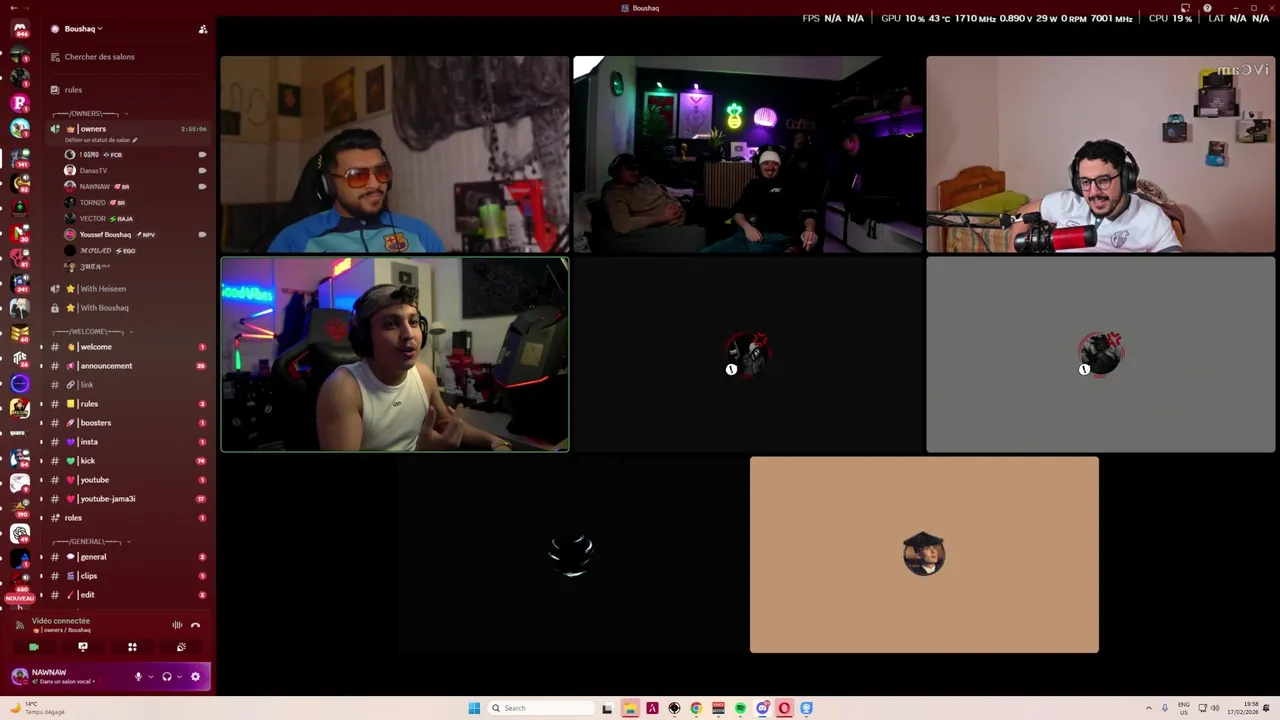Select the grey tile participant avatar
Screen dimensions: 1280x720
(1101, 354)
